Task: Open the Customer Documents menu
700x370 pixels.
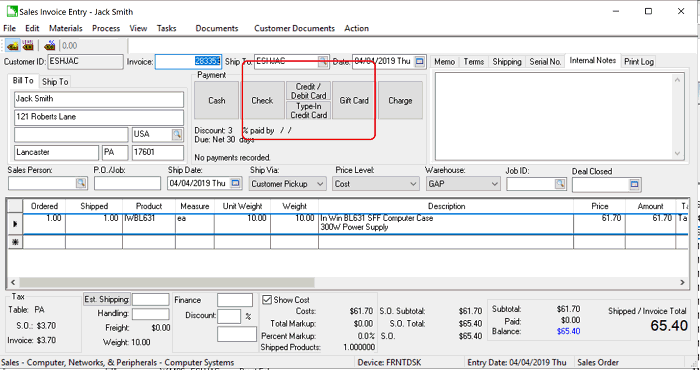Action: coord(294,28)
